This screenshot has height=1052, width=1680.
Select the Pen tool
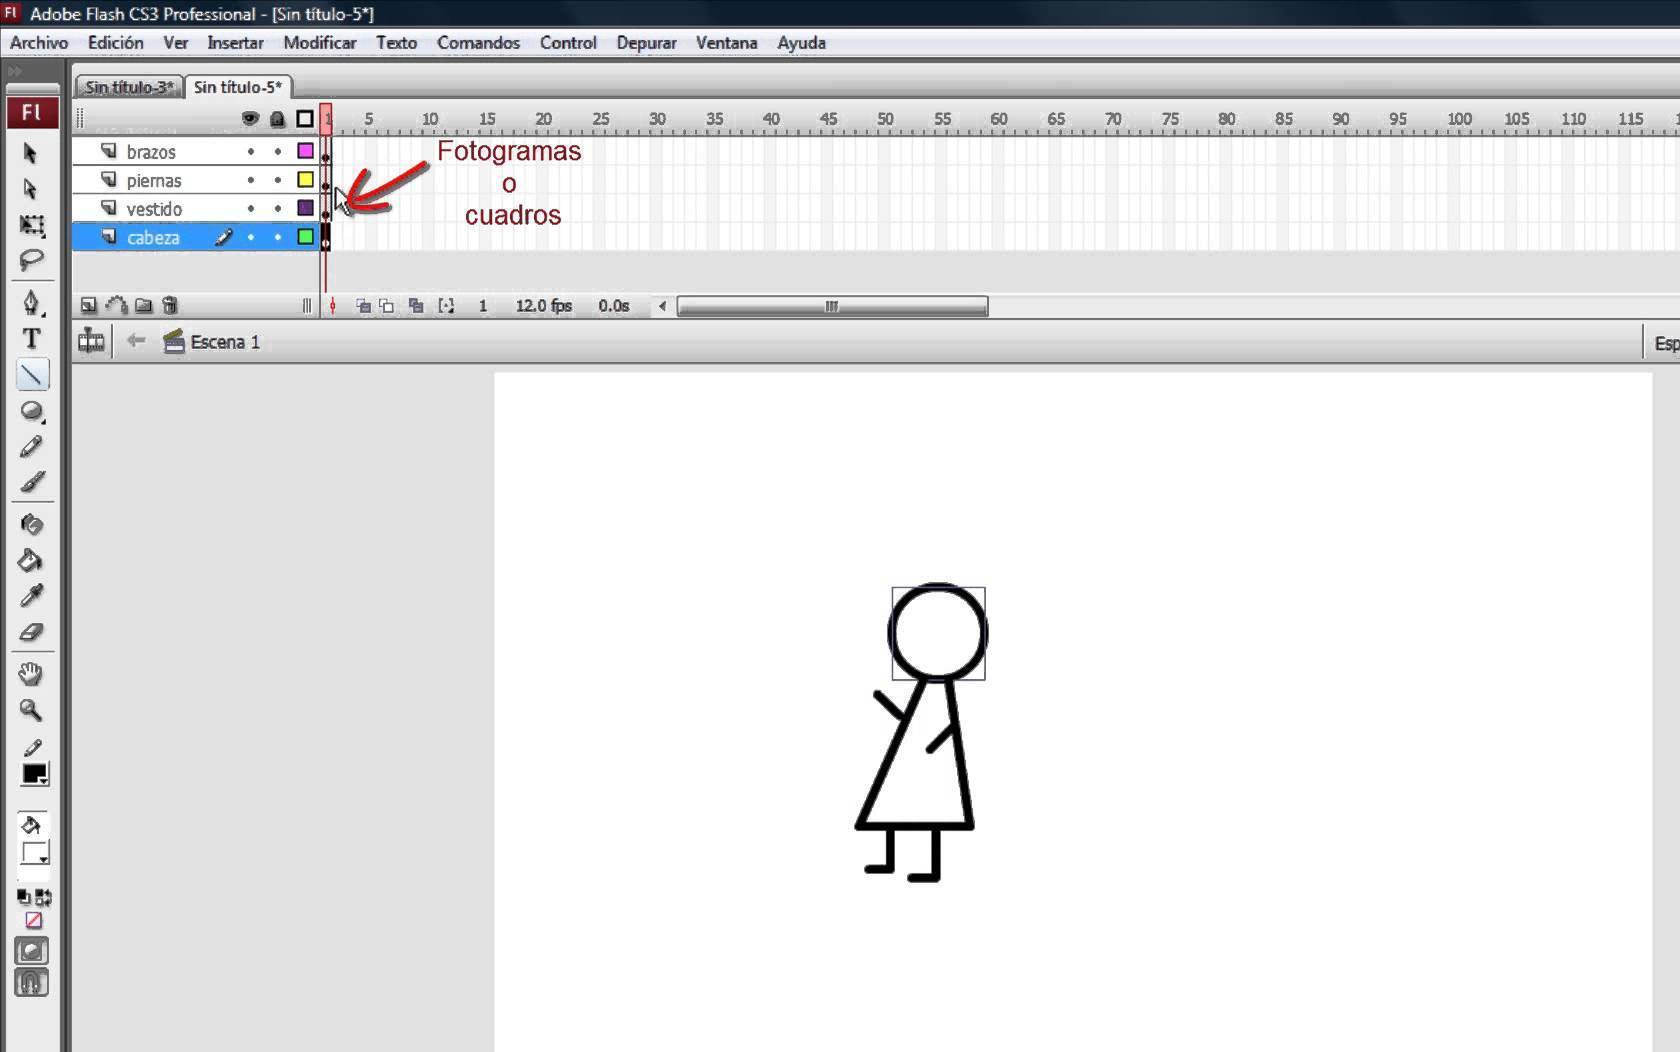31,303
